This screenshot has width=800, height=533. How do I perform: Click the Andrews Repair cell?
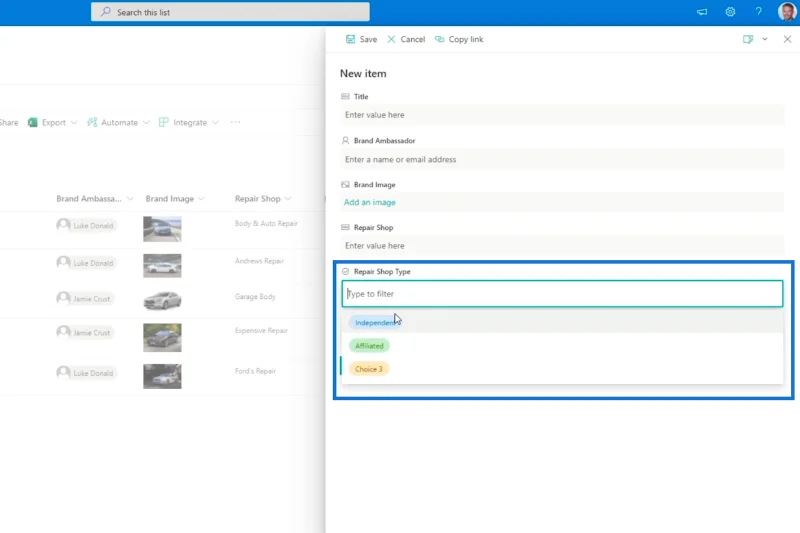[x=259, y=261]
